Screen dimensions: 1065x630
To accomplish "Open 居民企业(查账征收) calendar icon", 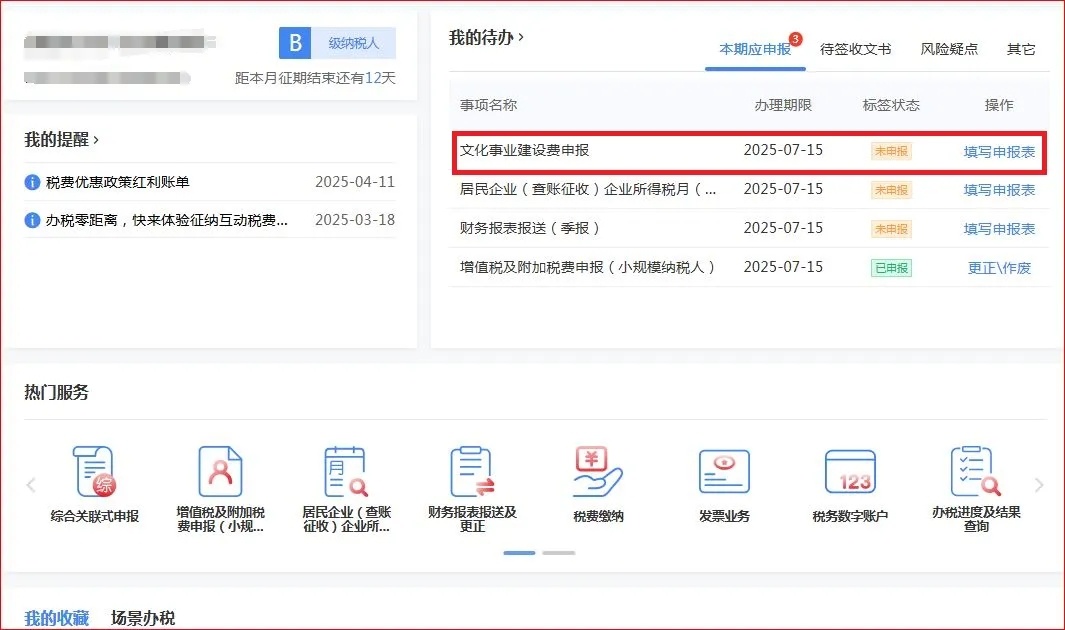I will pos(346,472).
